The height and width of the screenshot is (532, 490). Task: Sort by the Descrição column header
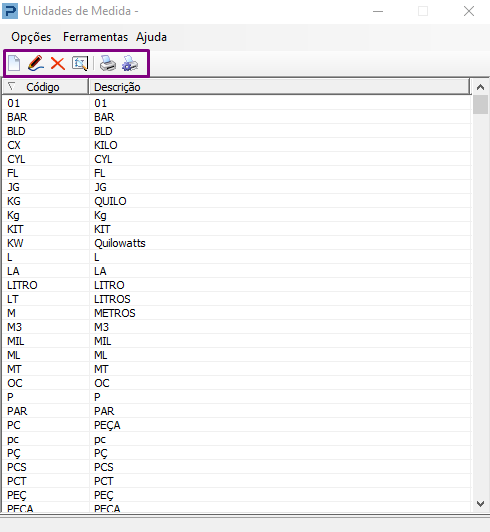point(279,87)
